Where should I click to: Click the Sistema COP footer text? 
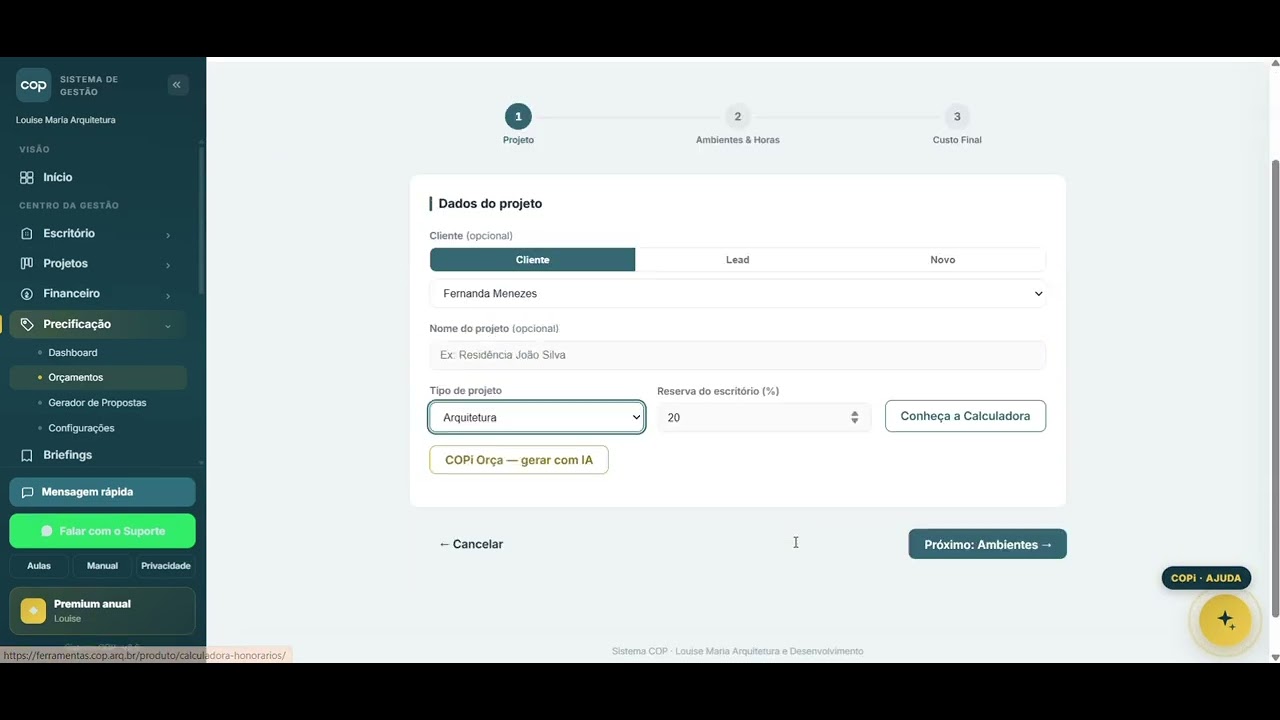coord(738,651)
